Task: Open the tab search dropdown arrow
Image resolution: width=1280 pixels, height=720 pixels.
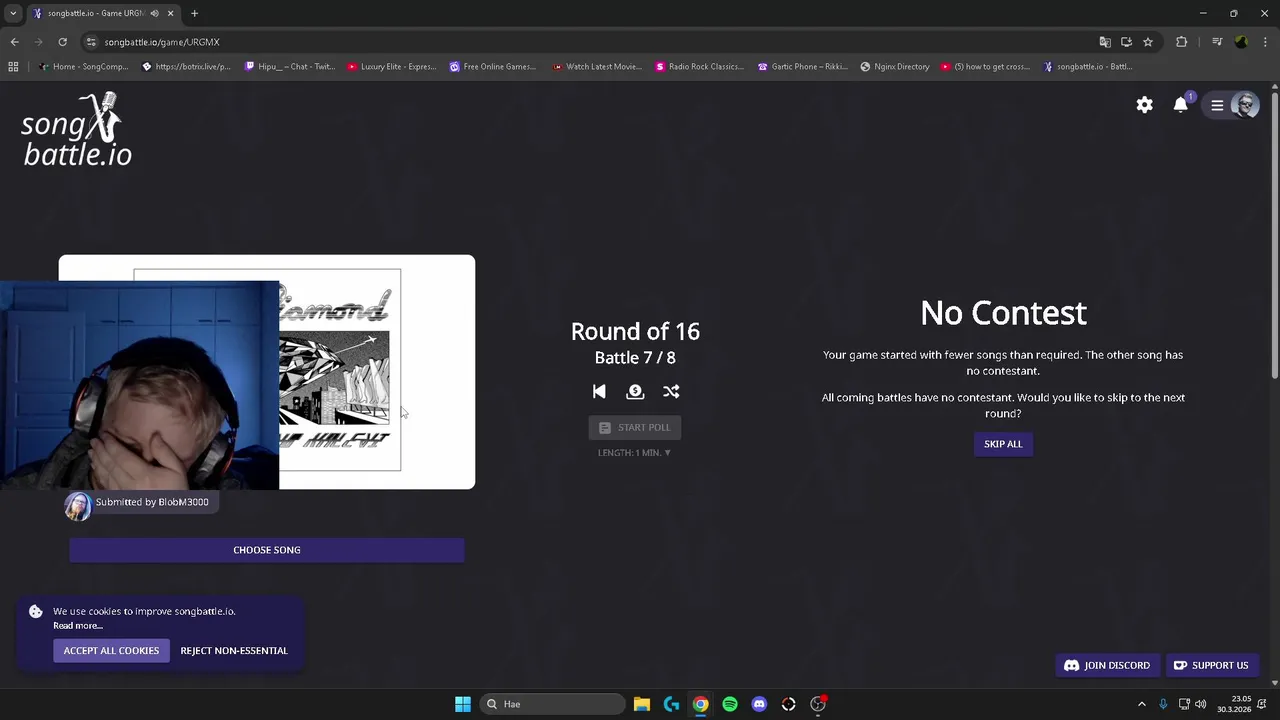Action: point(13,13)
